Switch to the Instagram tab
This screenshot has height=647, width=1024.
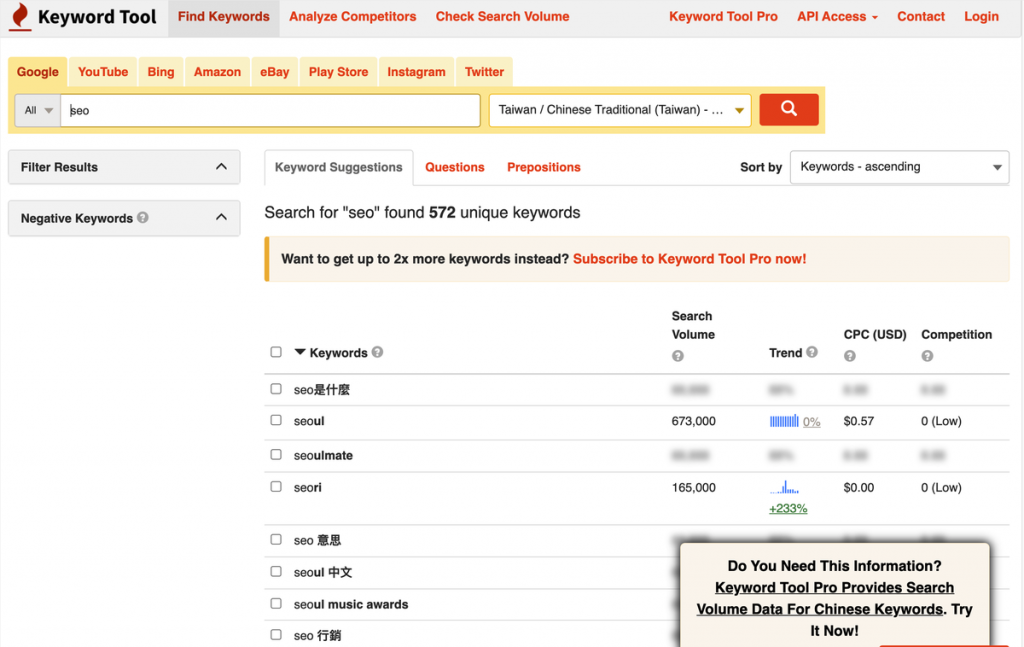[x=417, y=72]
